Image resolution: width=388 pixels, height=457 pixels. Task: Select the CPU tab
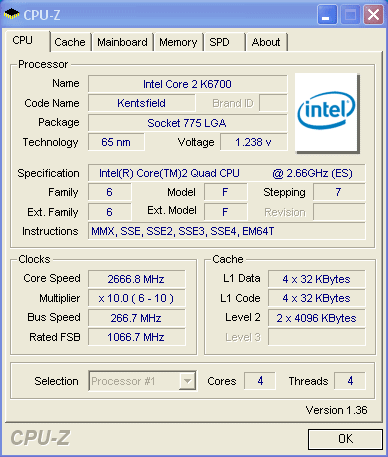click(x=27, y=41)
